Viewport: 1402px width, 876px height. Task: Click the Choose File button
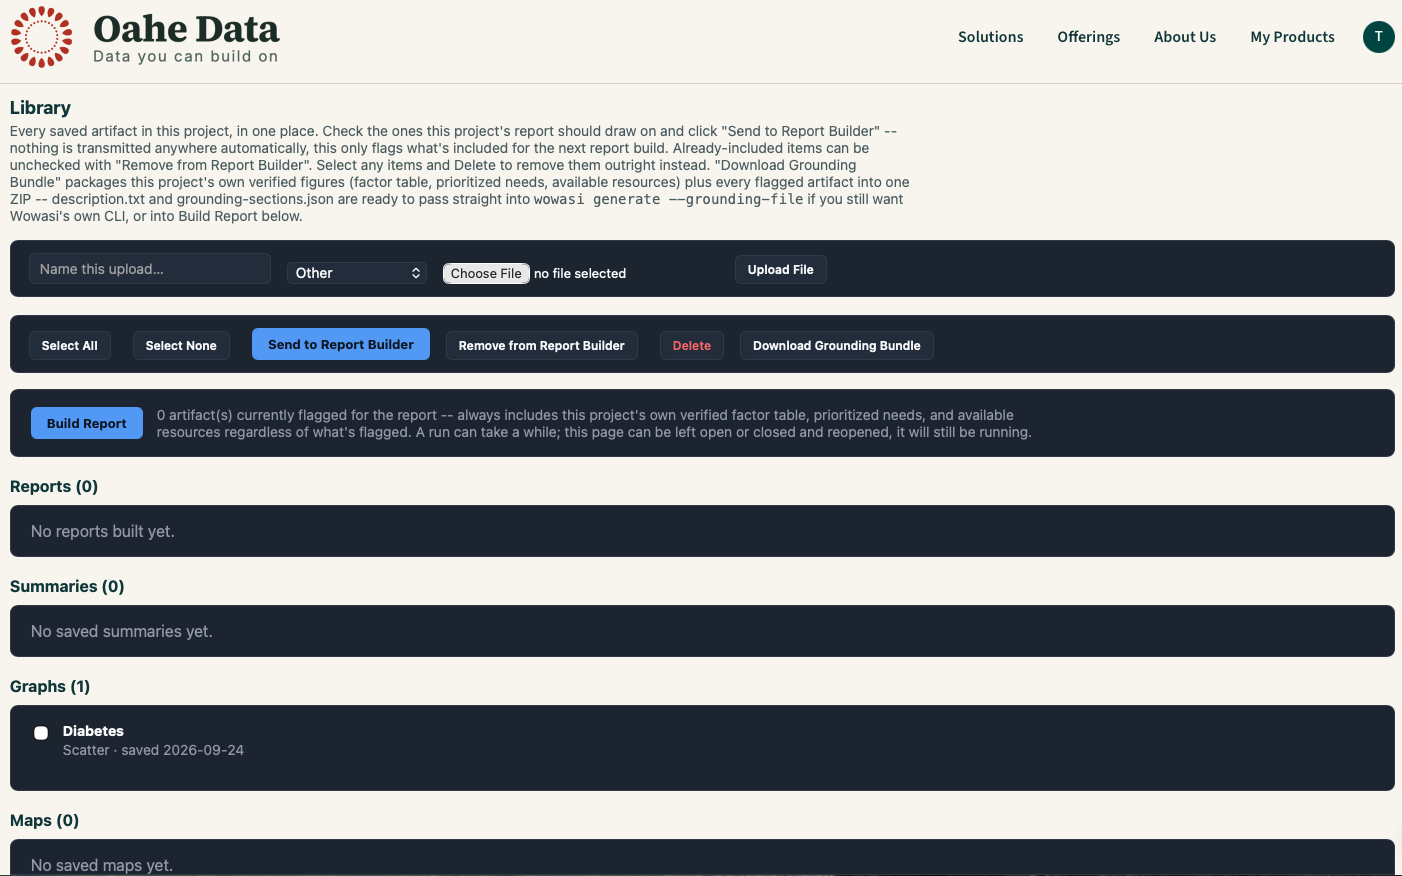(486, 273)
